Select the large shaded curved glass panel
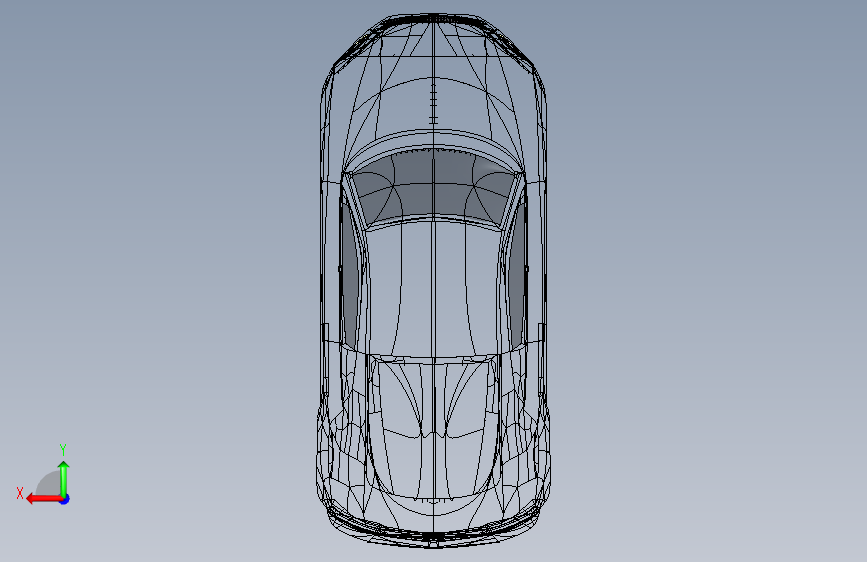Image resolution: width=867 pixels, height=562 pixels. [x=433, y=187]
